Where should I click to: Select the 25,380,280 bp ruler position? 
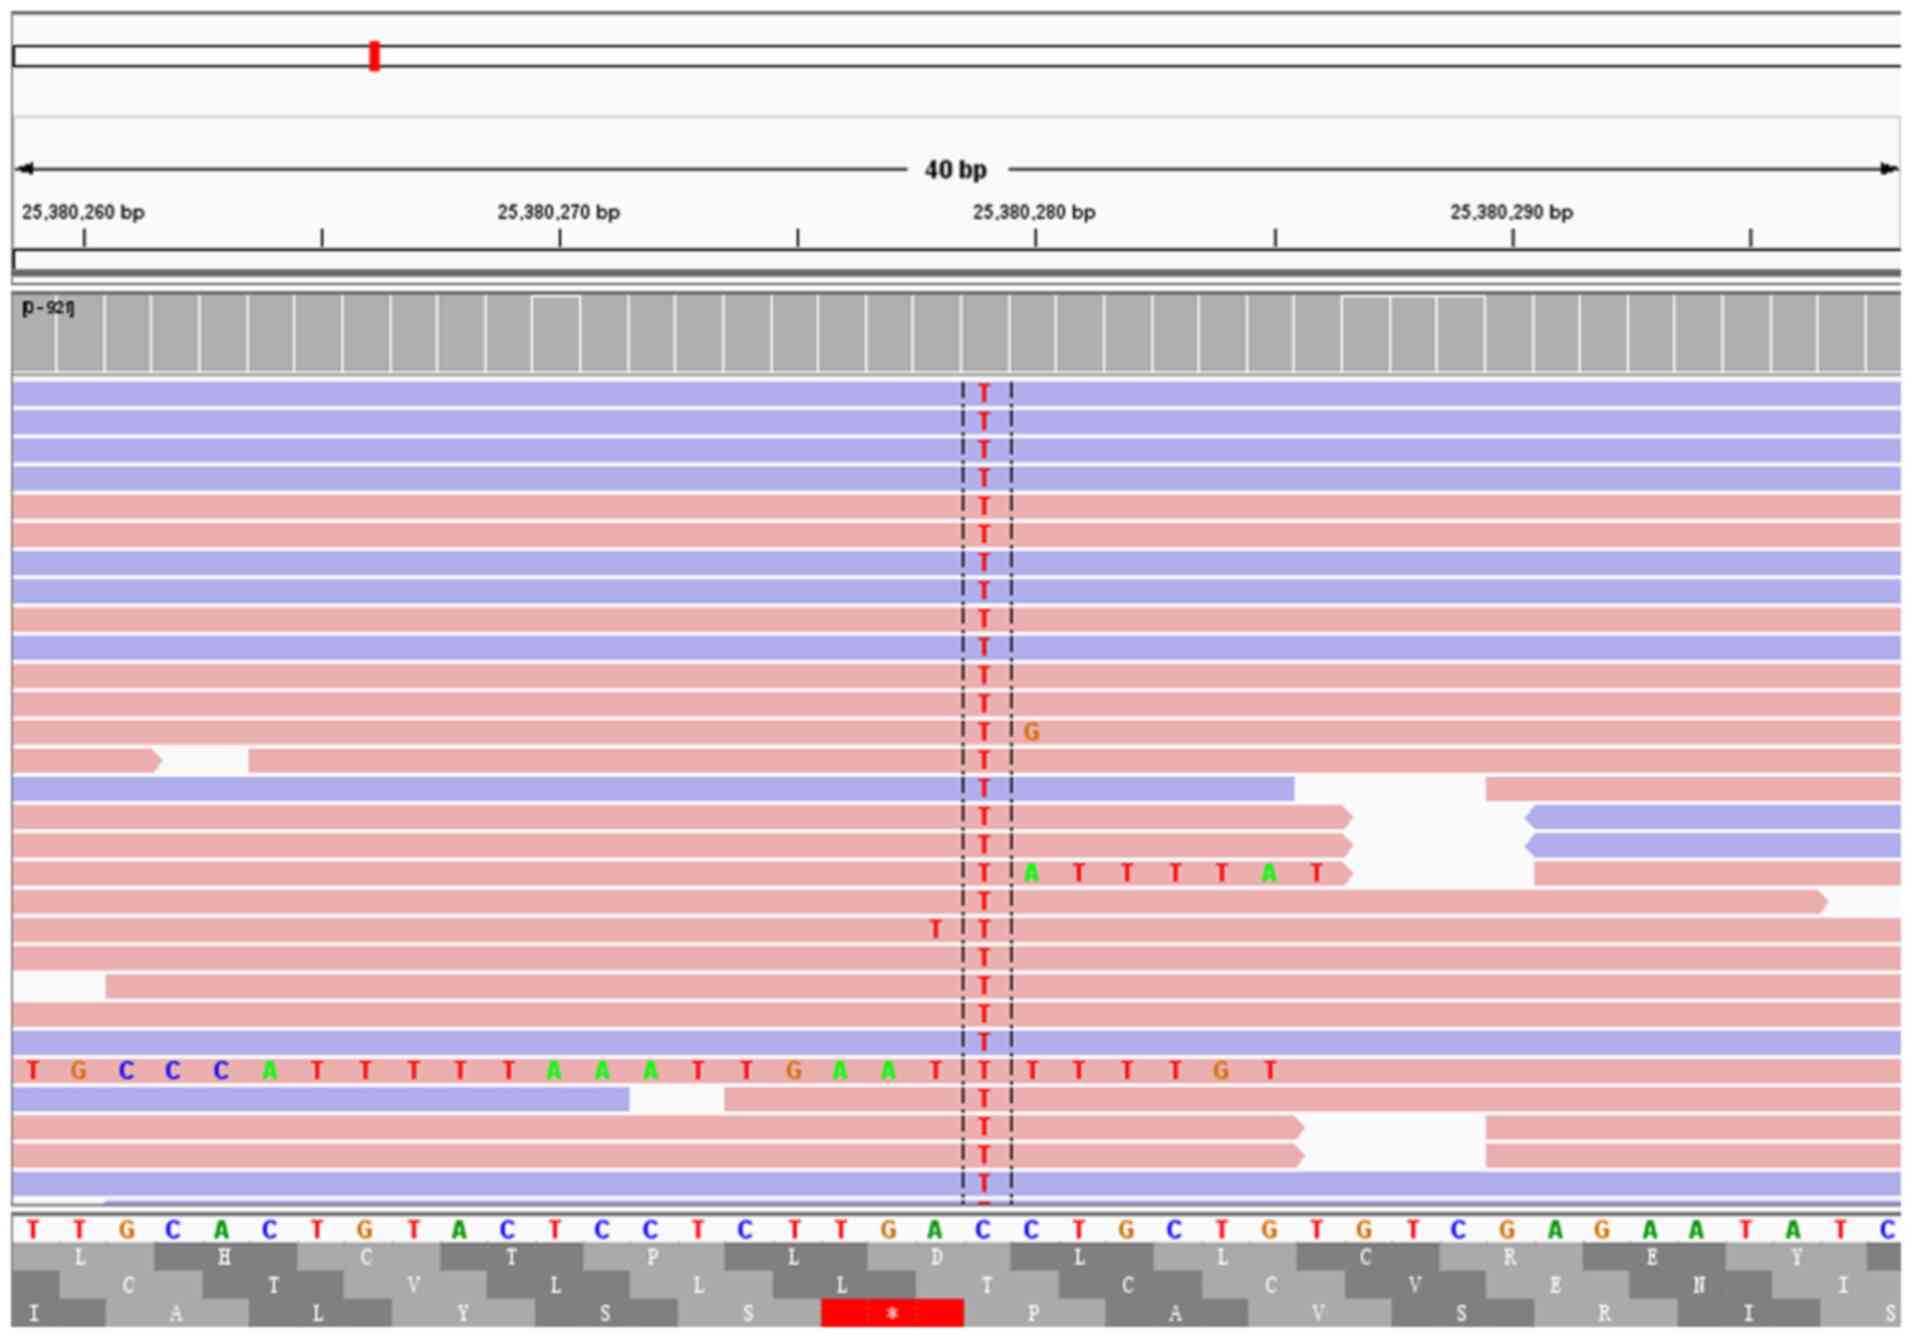(1034, 212)
